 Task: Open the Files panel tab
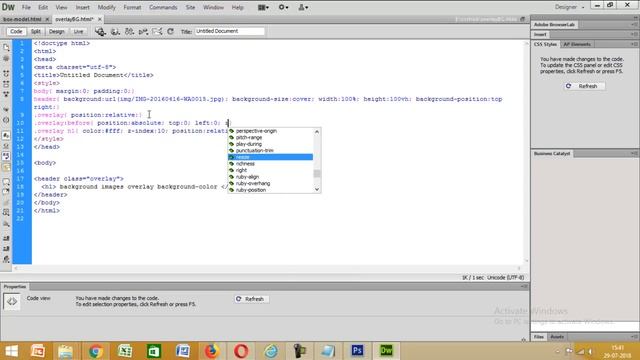(x=539, y=337)
